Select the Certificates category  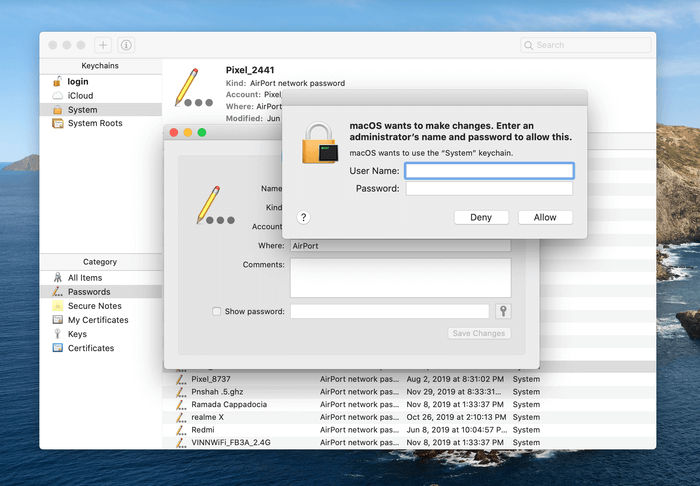101,348
